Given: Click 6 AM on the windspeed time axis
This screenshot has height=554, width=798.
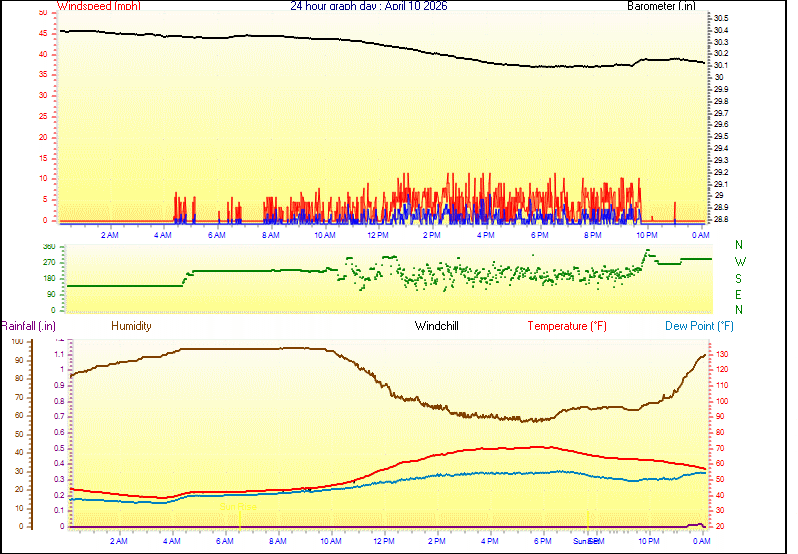Looking at the screenshot, I should point(217,235).
